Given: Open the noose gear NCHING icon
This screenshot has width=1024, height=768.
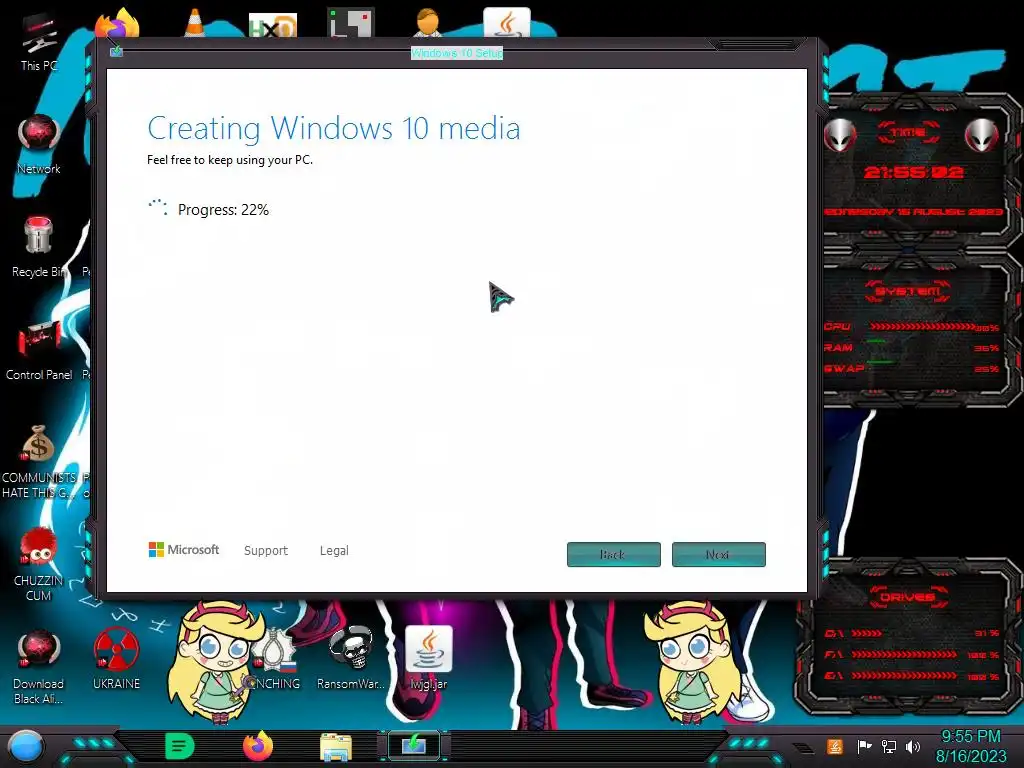Looking at the screenshot, I should 276,658.
